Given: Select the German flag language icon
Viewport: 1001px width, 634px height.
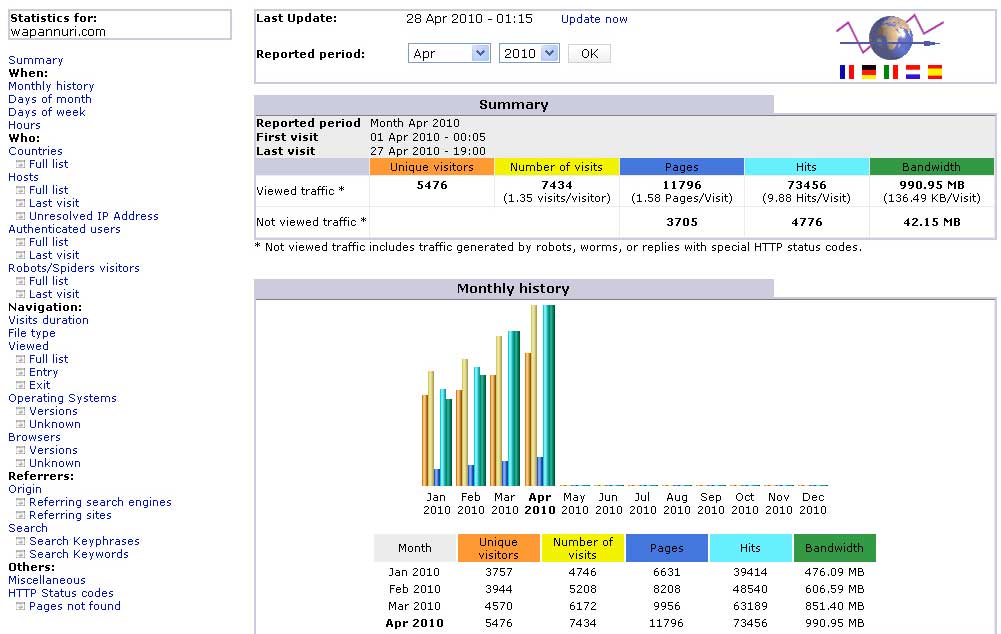Looking at the screenshot, I should coord(868,72).
